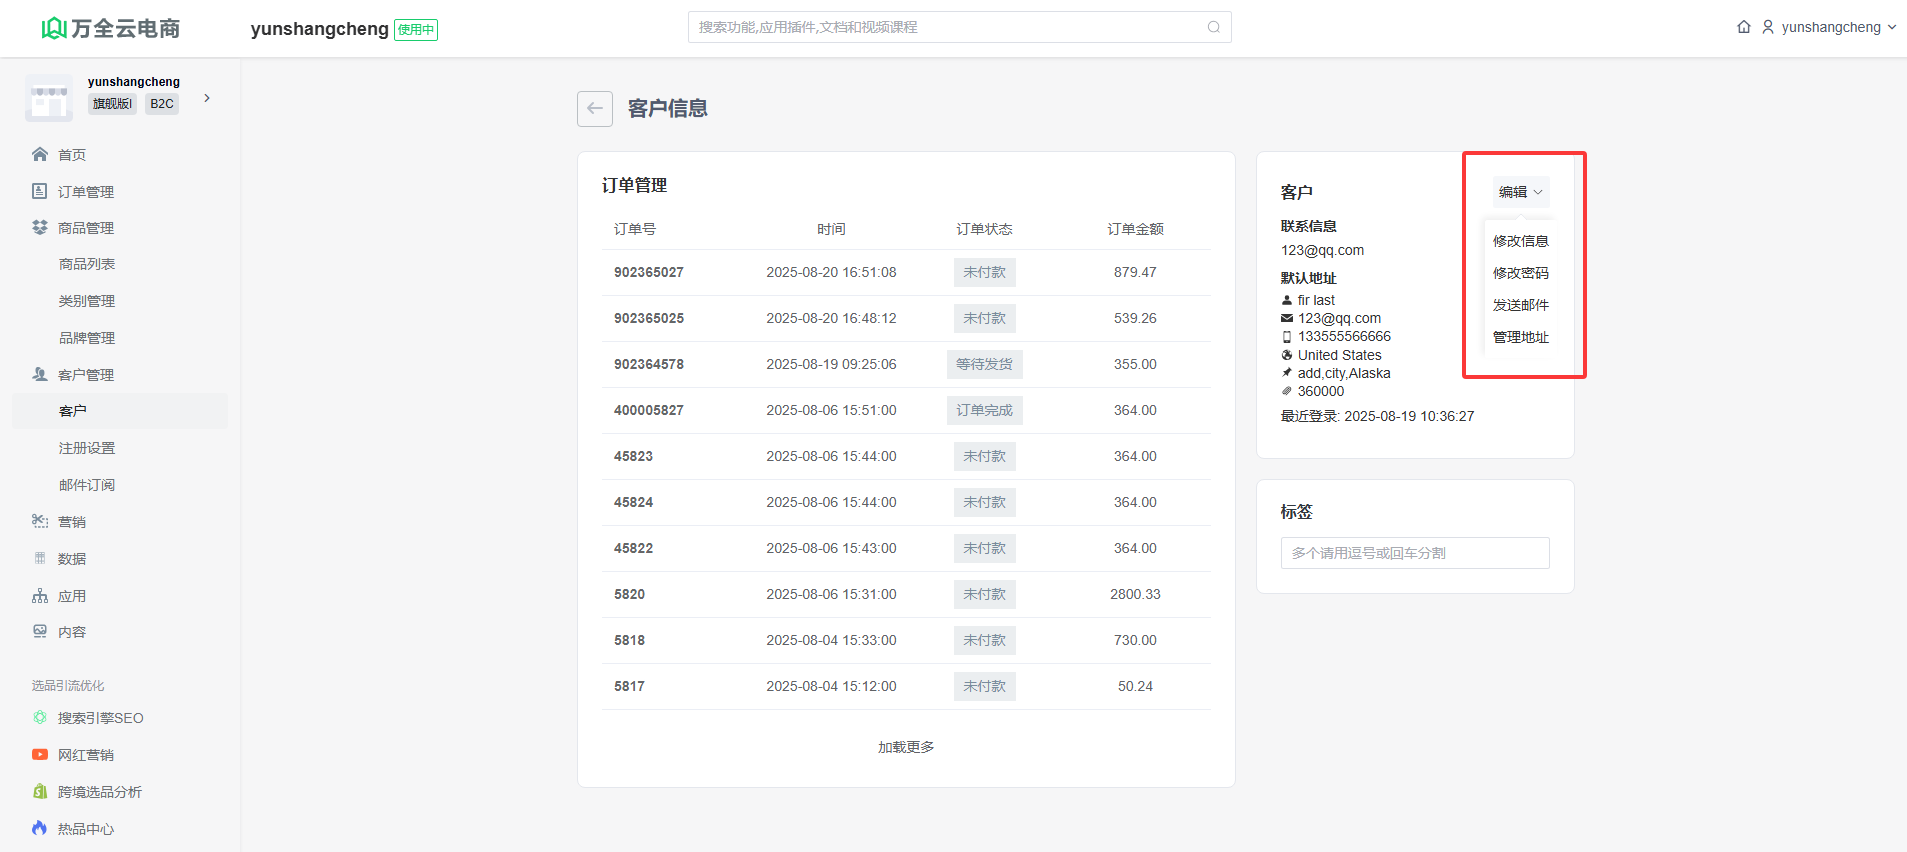Open 订单管理 in the sidebar
Viewport: 1907px width, 852px height.
pos(85,192)
